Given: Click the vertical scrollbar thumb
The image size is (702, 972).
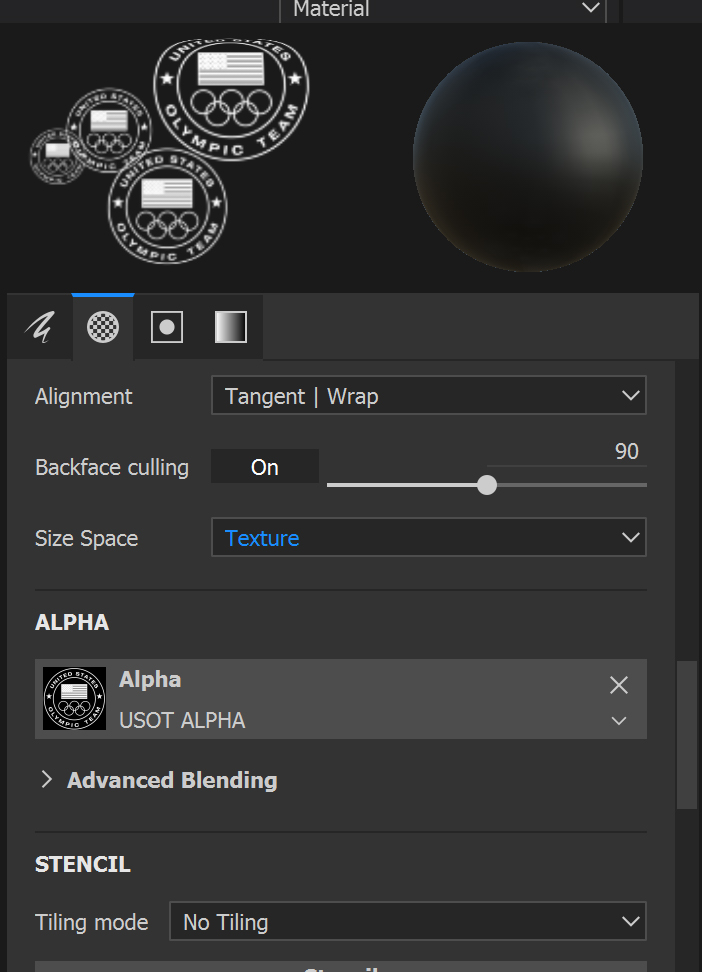Looking at the screenshot, I should click(686, 735).
